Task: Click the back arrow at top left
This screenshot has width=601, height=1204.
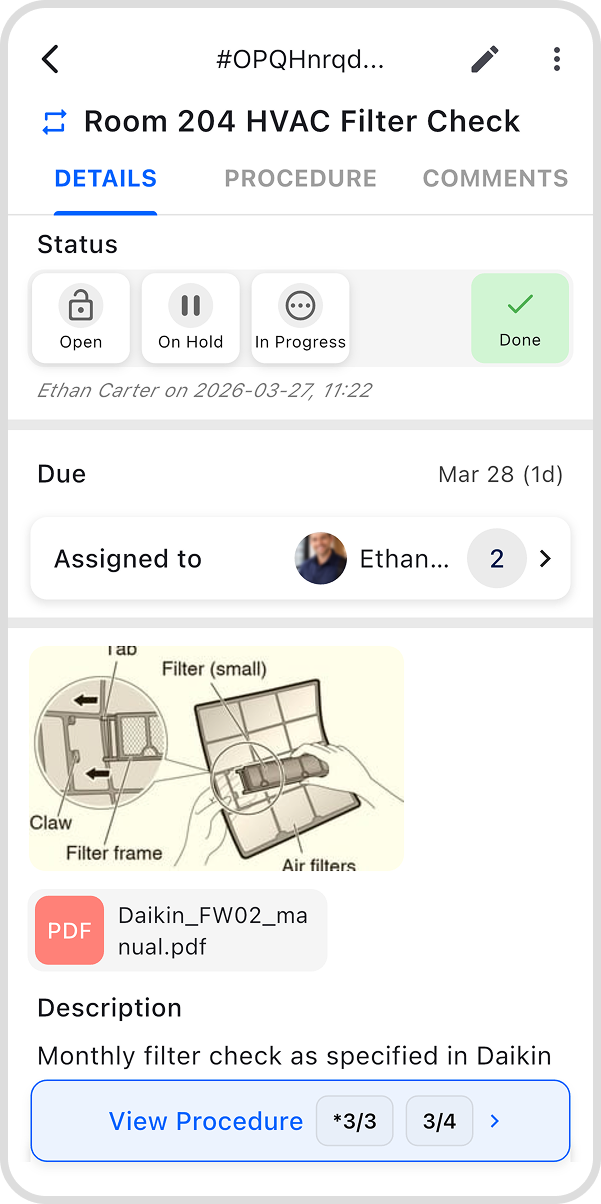Action: [x=50, y=59]
